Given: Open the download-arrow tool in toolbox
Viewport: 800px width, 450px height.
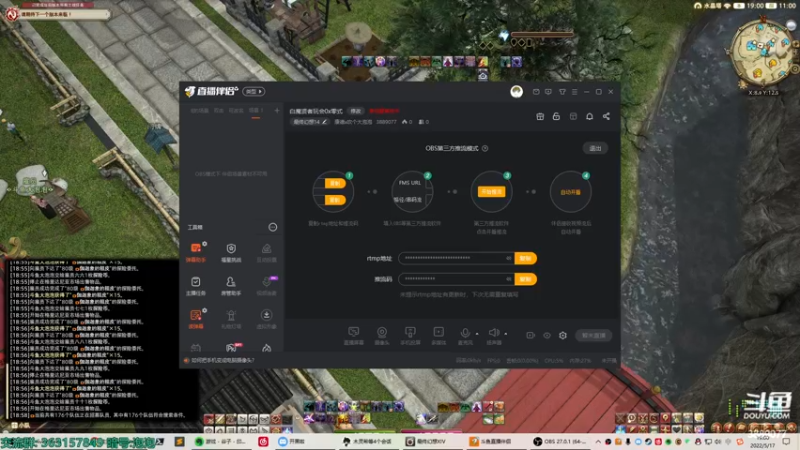Looking at the screenshot, I should coord(266,319).
